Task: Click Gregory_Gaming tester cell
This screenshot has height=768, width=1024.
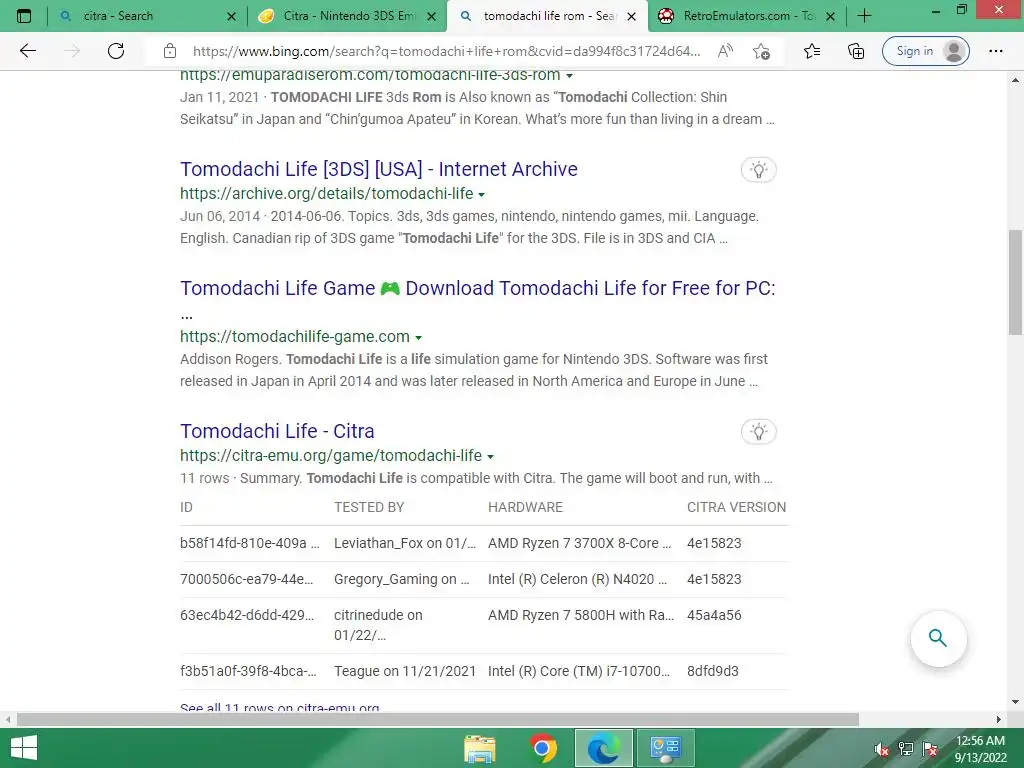Action: tap(402, 579)
